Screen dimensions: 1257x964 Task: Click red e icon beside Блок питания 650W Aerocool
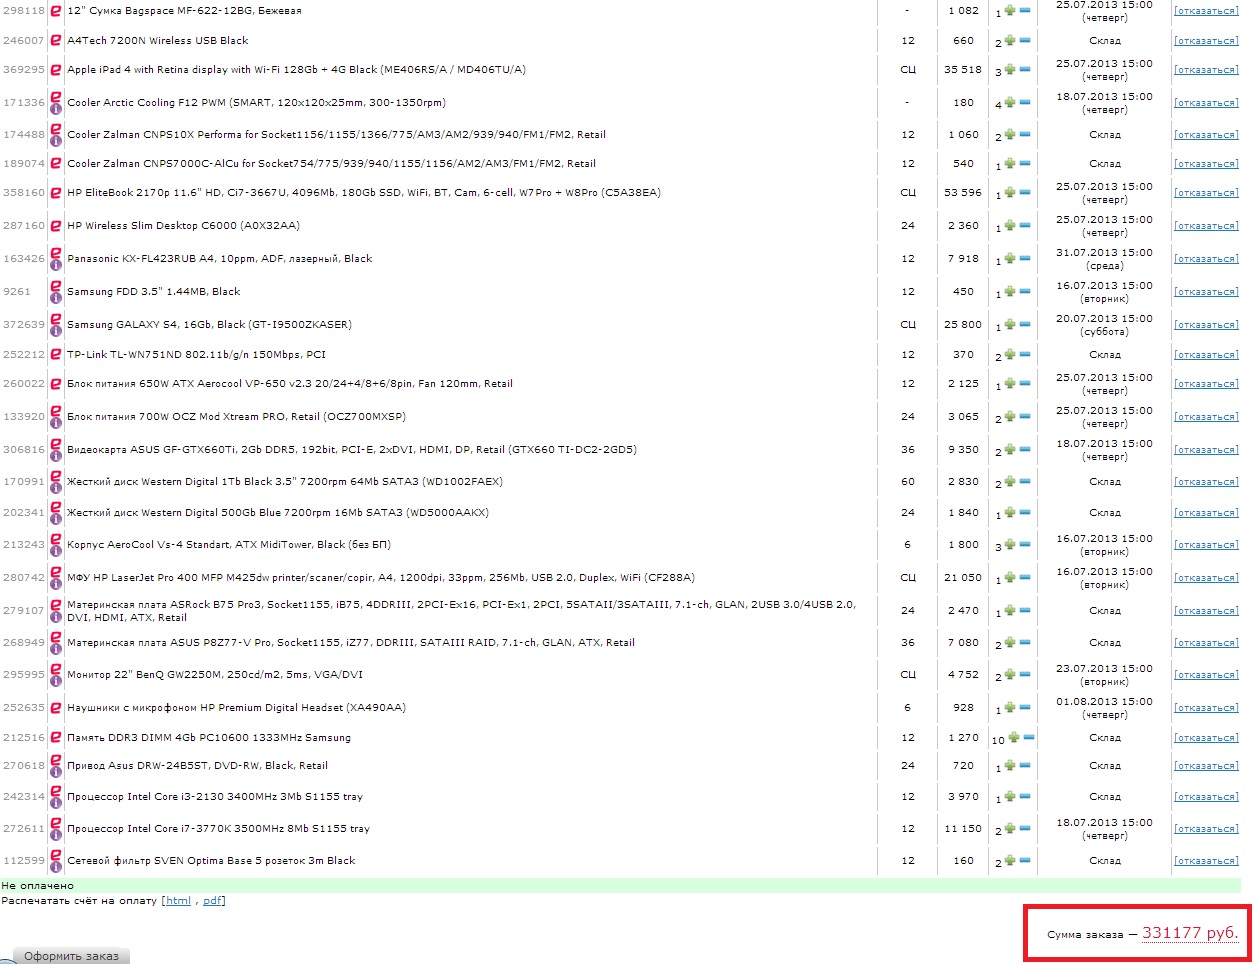coord(56,384)
